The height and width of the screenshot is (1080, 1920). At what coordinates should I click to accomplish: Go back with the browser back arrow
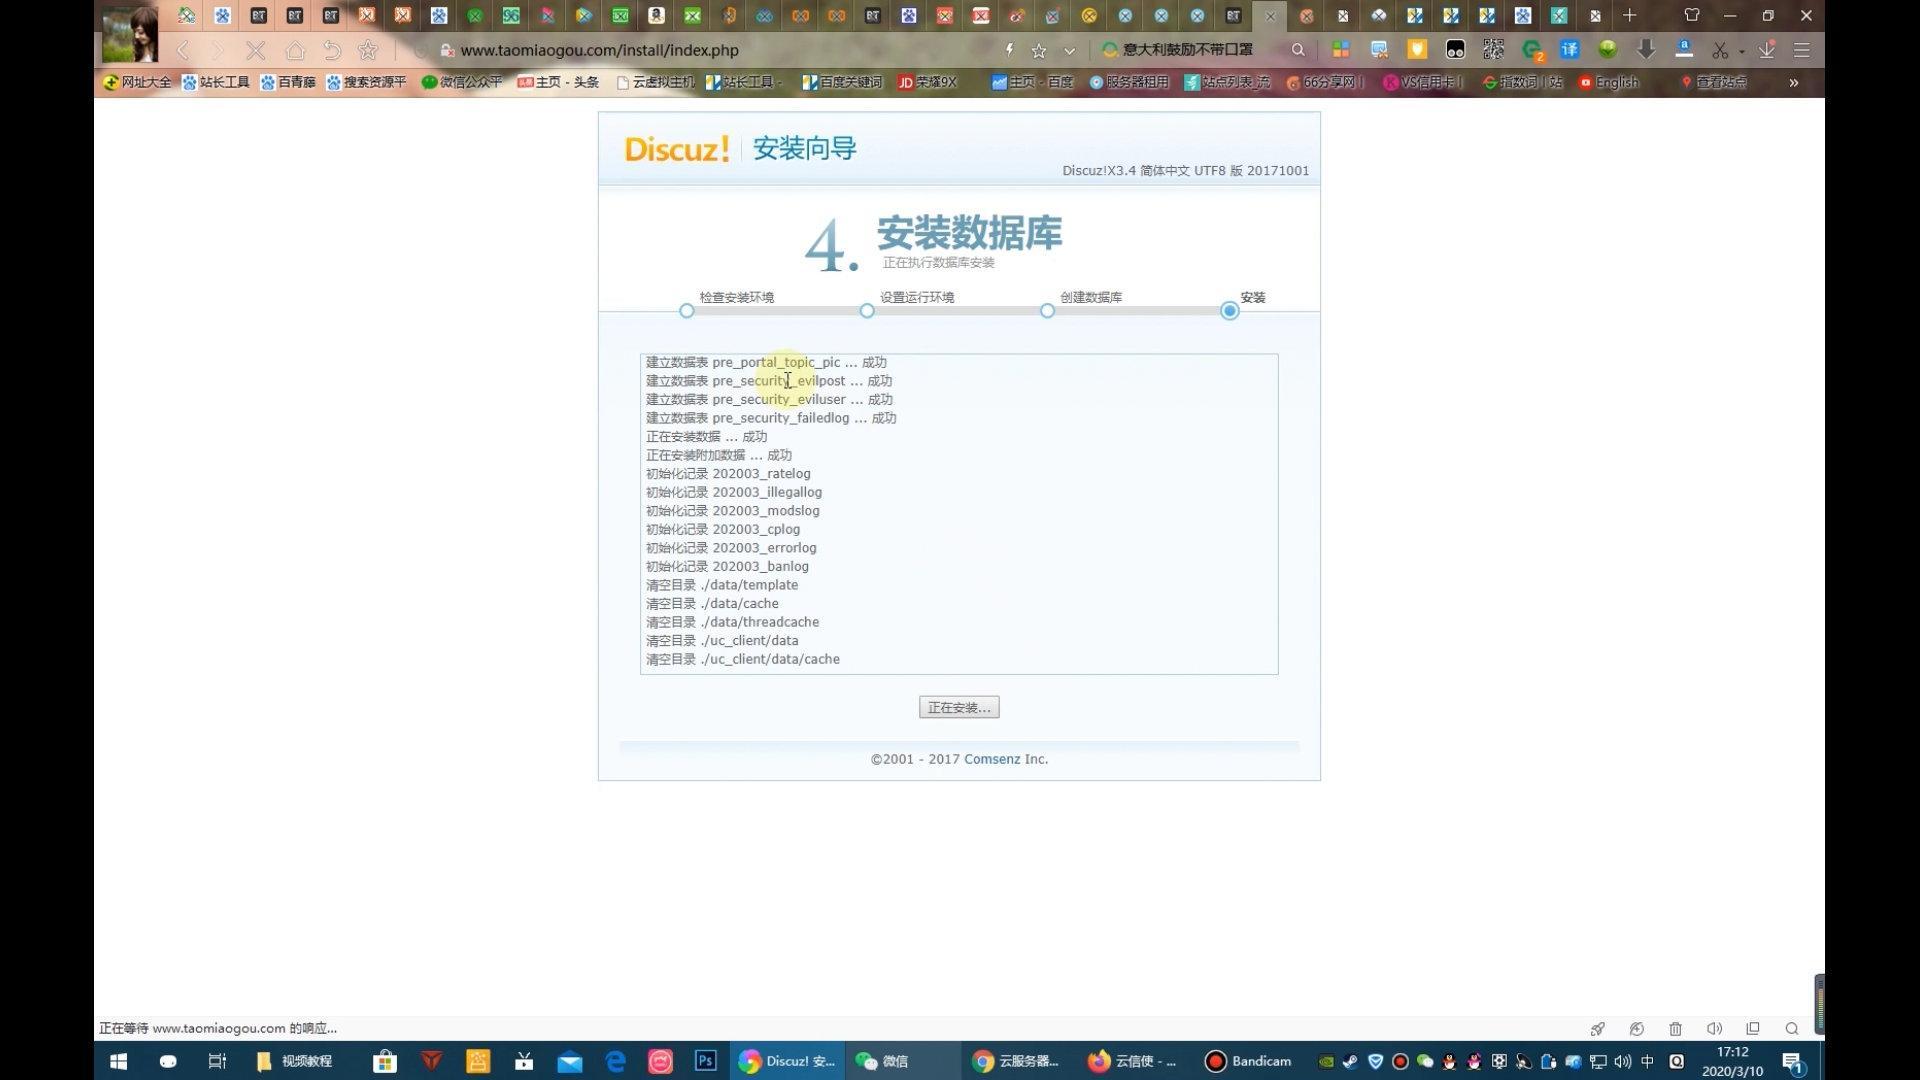point(182,50)
